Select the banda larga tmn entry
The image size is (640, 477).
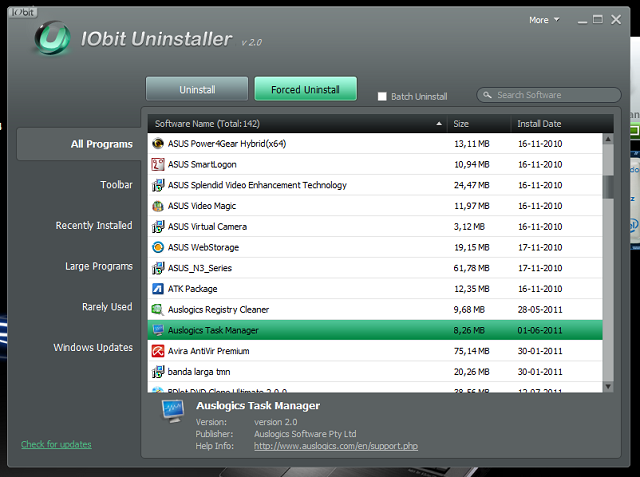(x=375, y=372)
